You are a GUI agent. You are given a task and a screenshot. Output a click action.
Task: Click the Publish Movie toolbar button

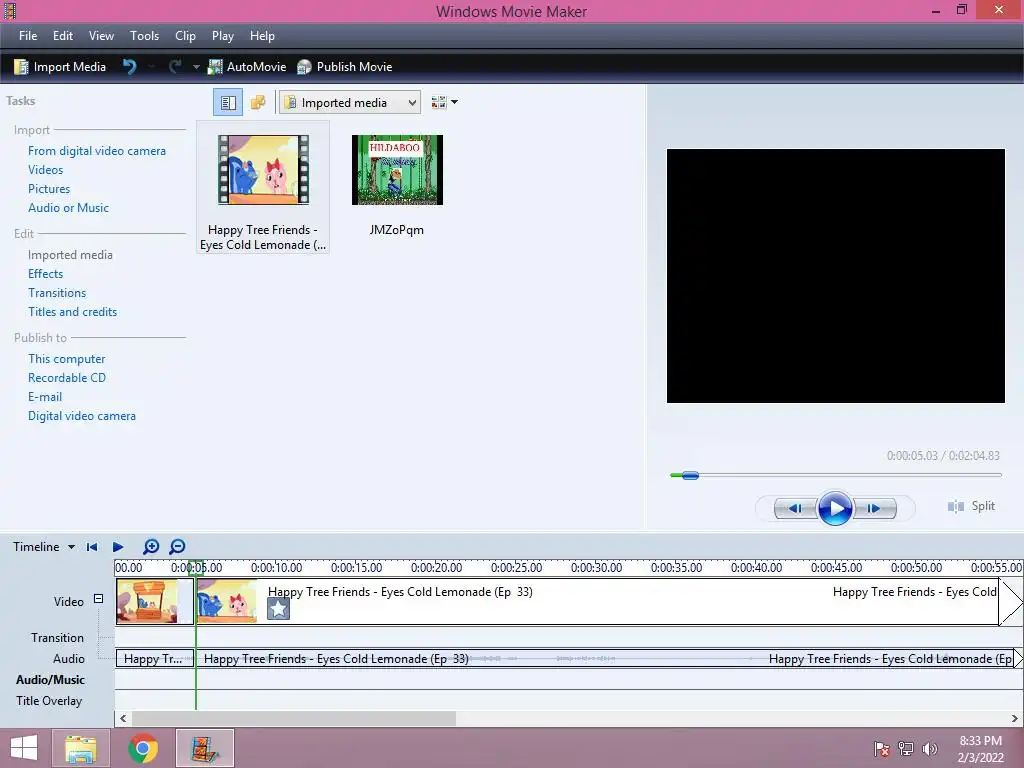point(344,67)
